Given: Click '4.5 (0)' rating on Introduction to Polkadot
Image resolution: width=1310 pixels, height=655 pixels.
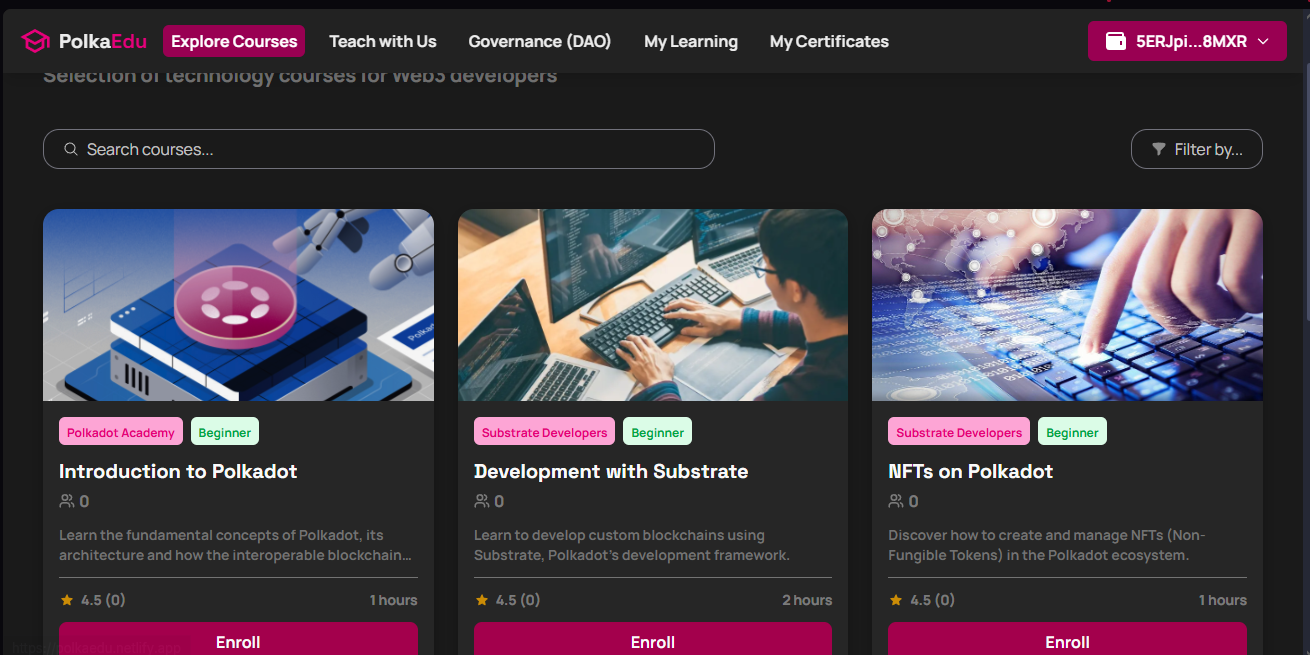Looking at the screenshot, I should pyautogui.click(x=103, y=600).
